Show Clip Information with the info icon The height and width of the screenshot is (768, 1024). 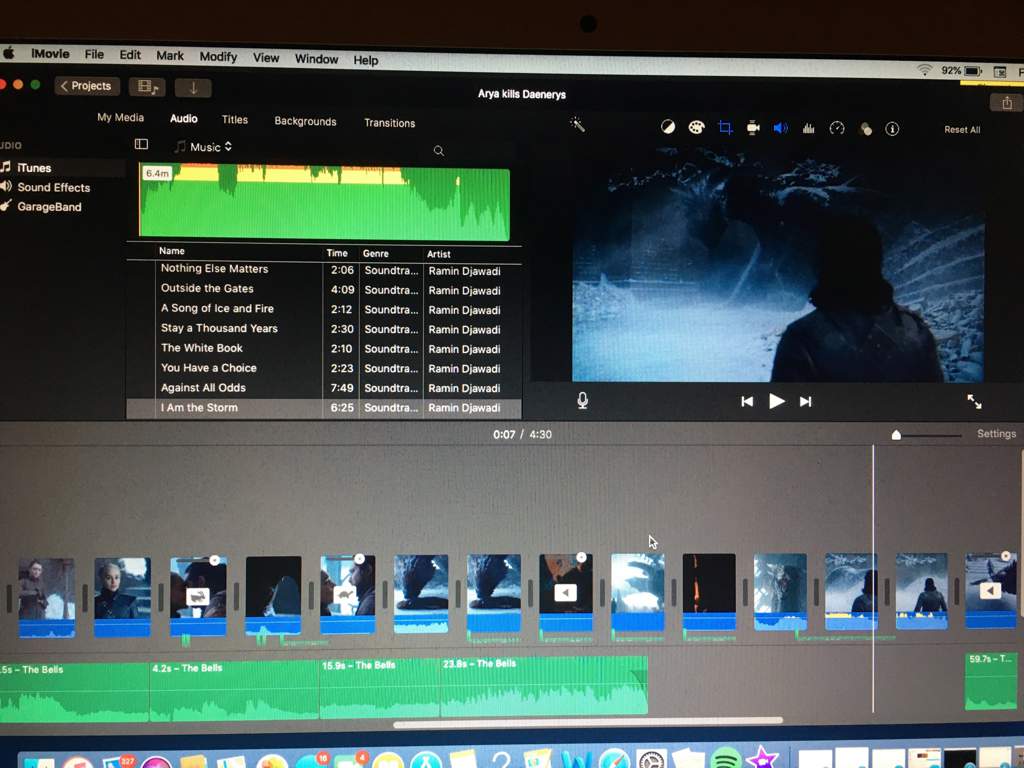click(x=892, y=129)
